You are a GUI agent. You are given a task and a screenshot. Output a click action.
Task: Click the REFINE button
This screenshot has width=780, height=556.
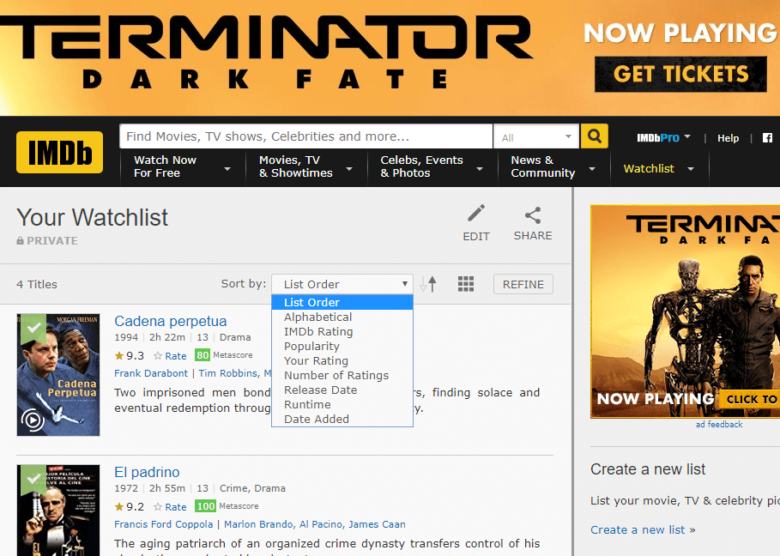pyautogui.click(x=523, y=284)
